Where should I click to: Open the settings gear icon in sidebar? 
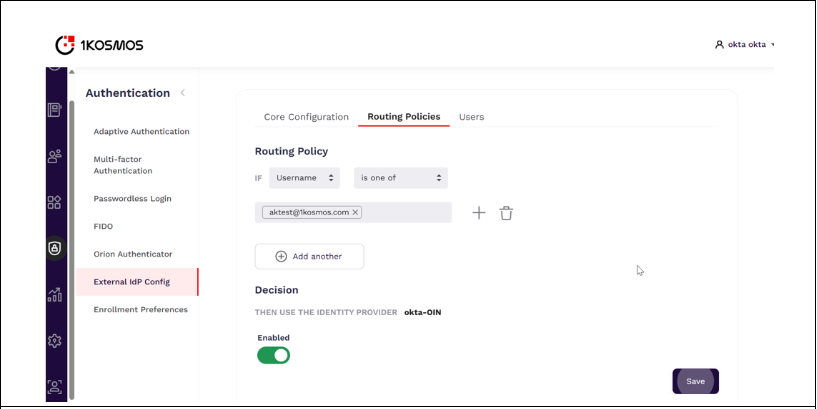tap(55, 340)
